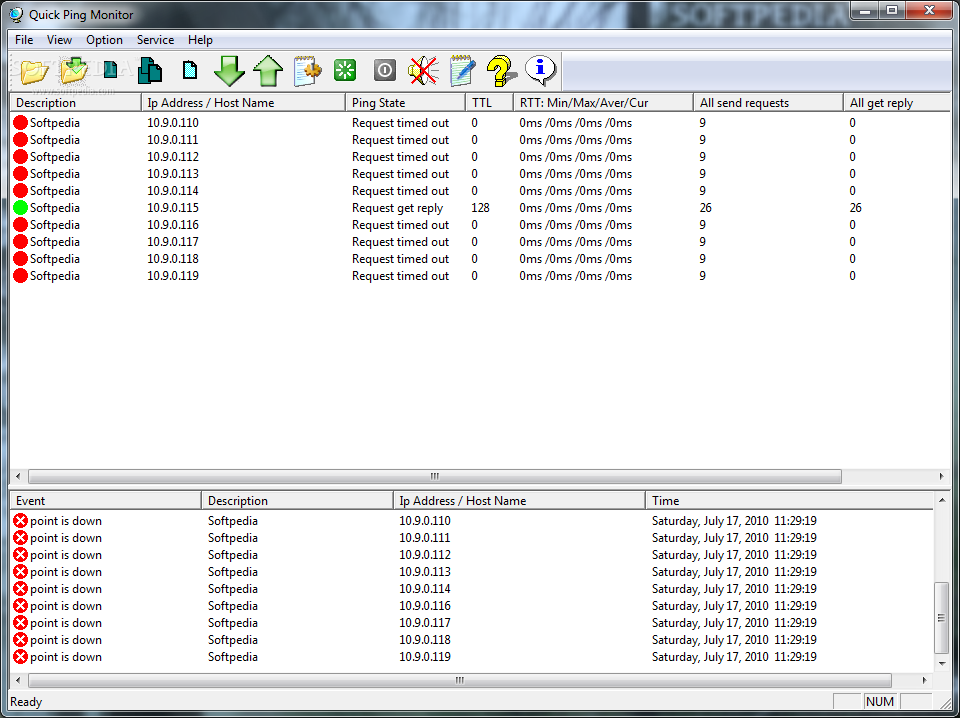Click the open folder toolbar icon
960x718 pixels.
point(34,71)
